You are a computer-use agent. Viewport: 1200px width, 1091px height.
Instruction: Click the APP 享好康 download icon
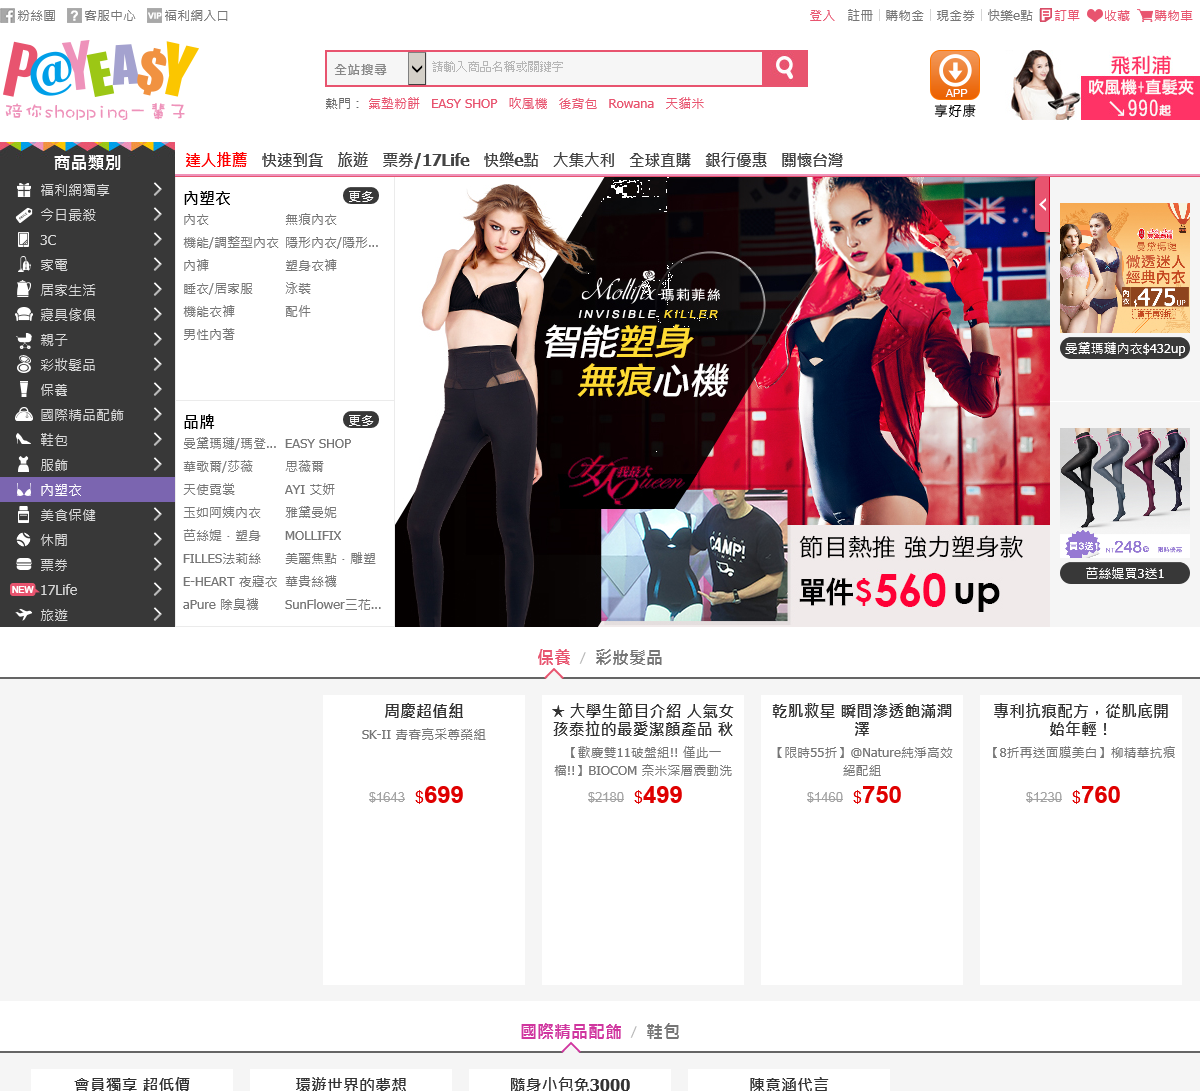pos(955,76)
